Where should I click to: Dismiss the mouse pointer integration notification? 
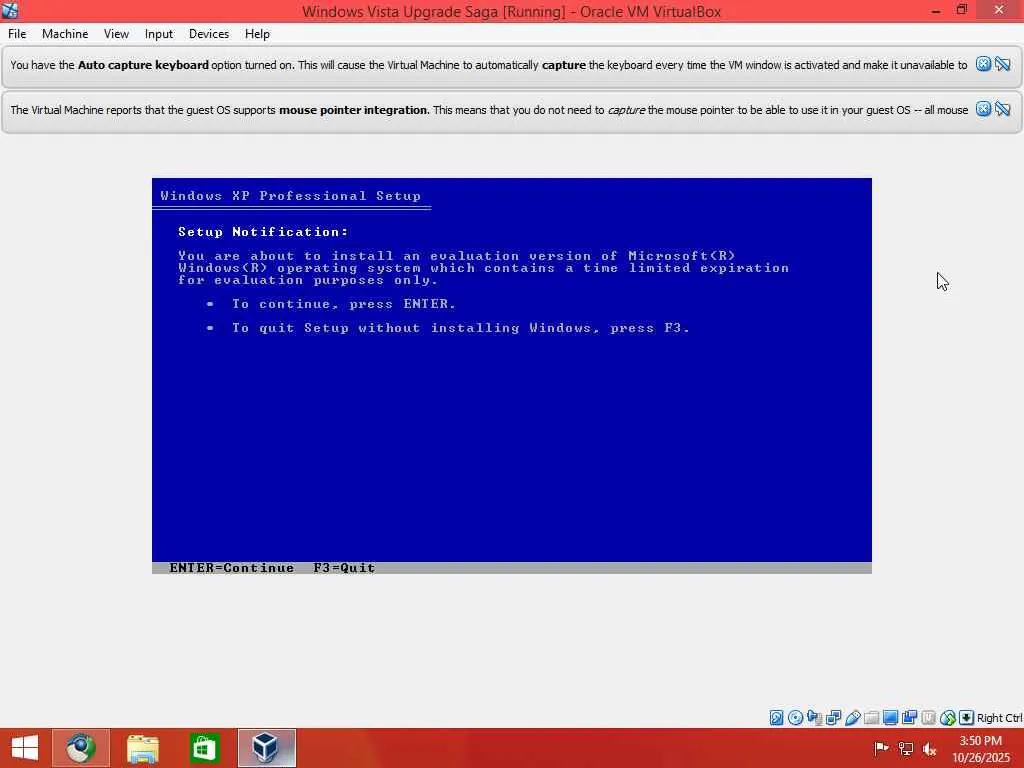(x=983, y=109)
